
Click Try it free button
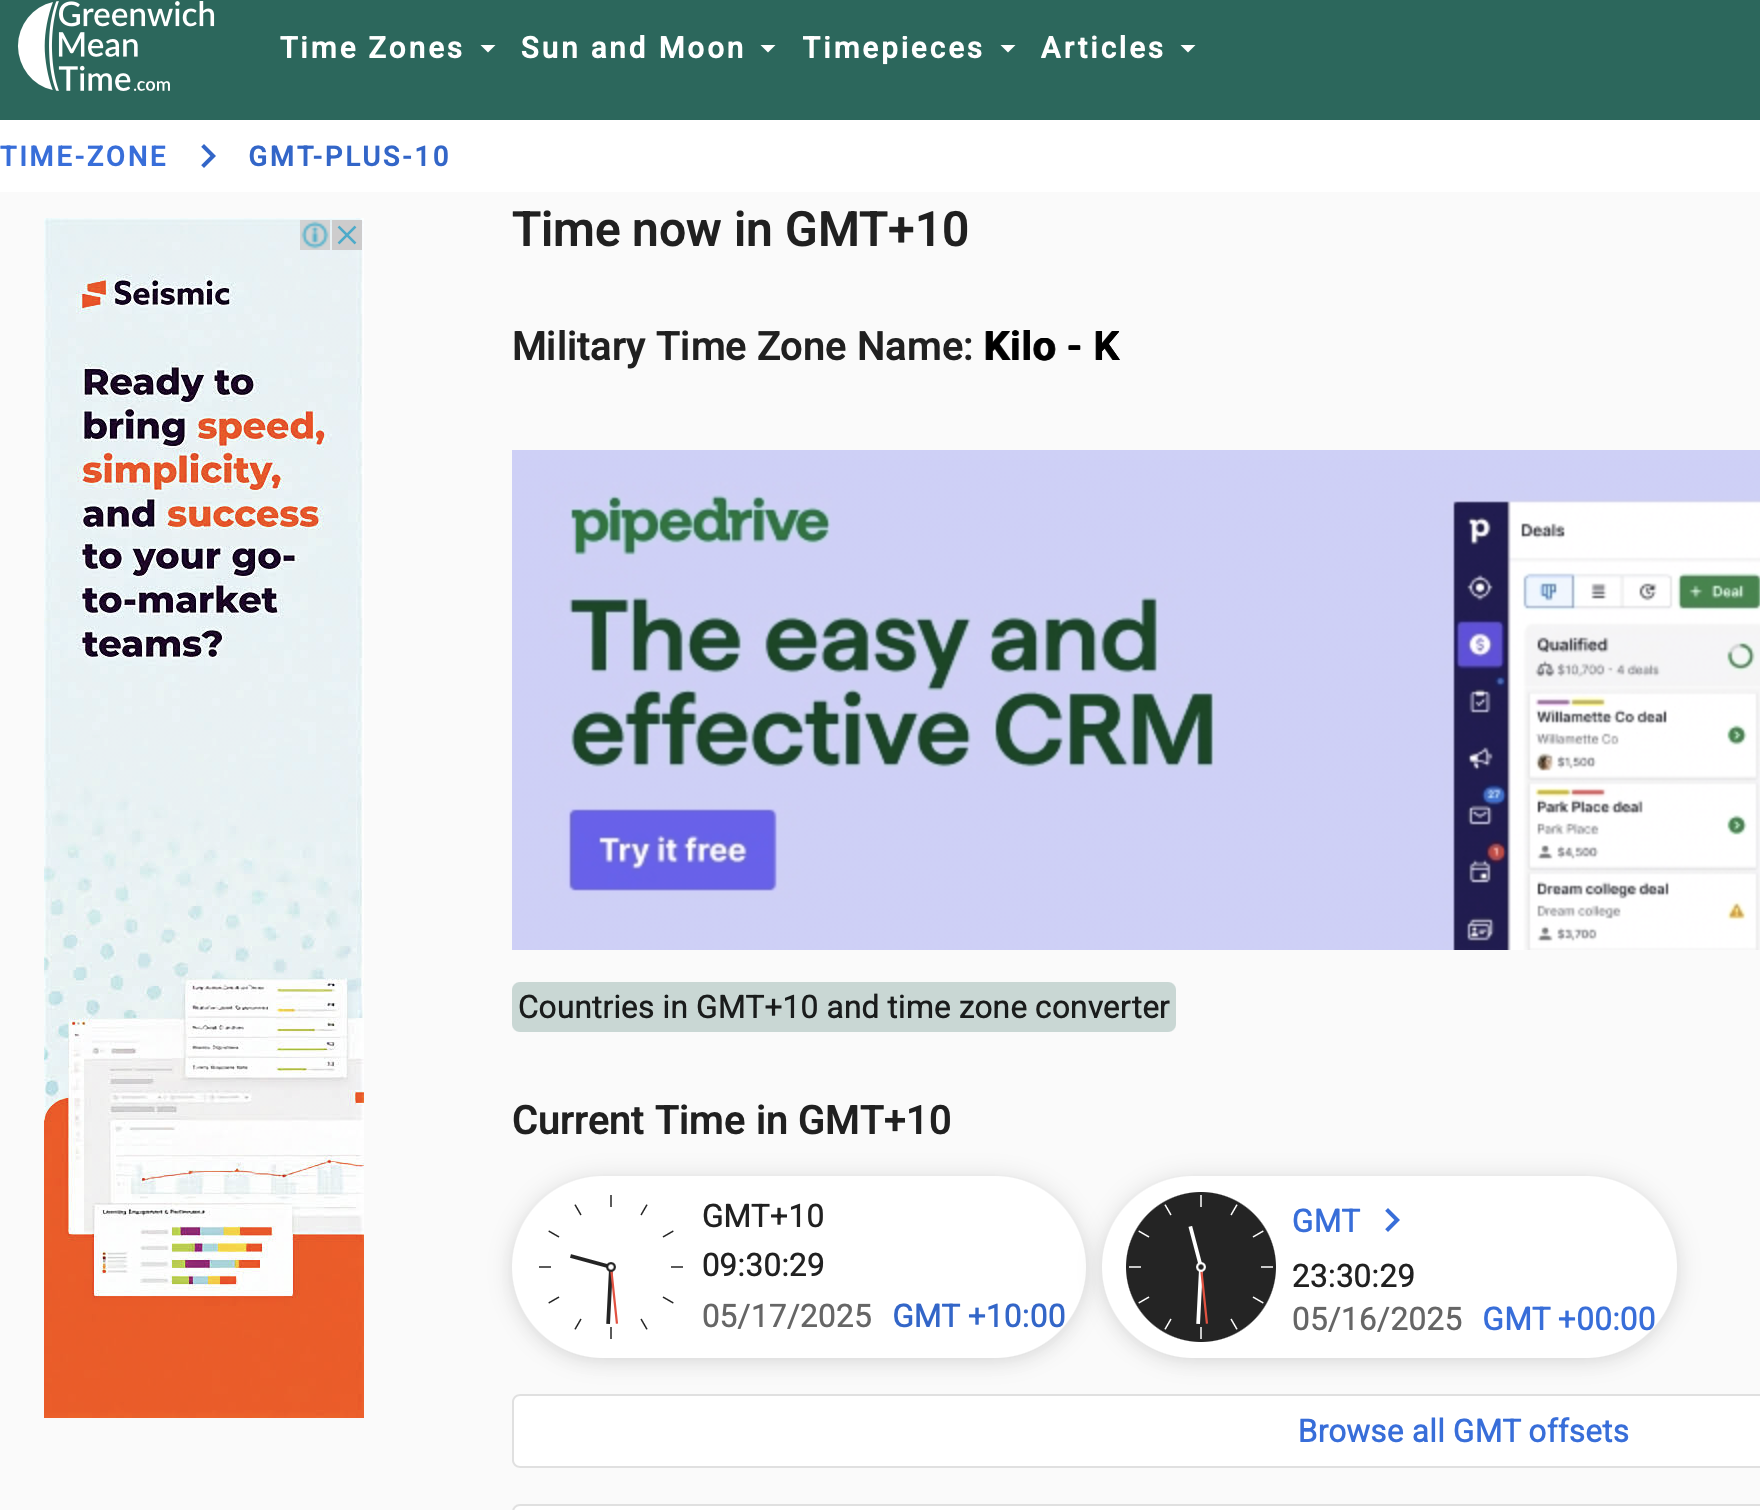coord(672,850)
